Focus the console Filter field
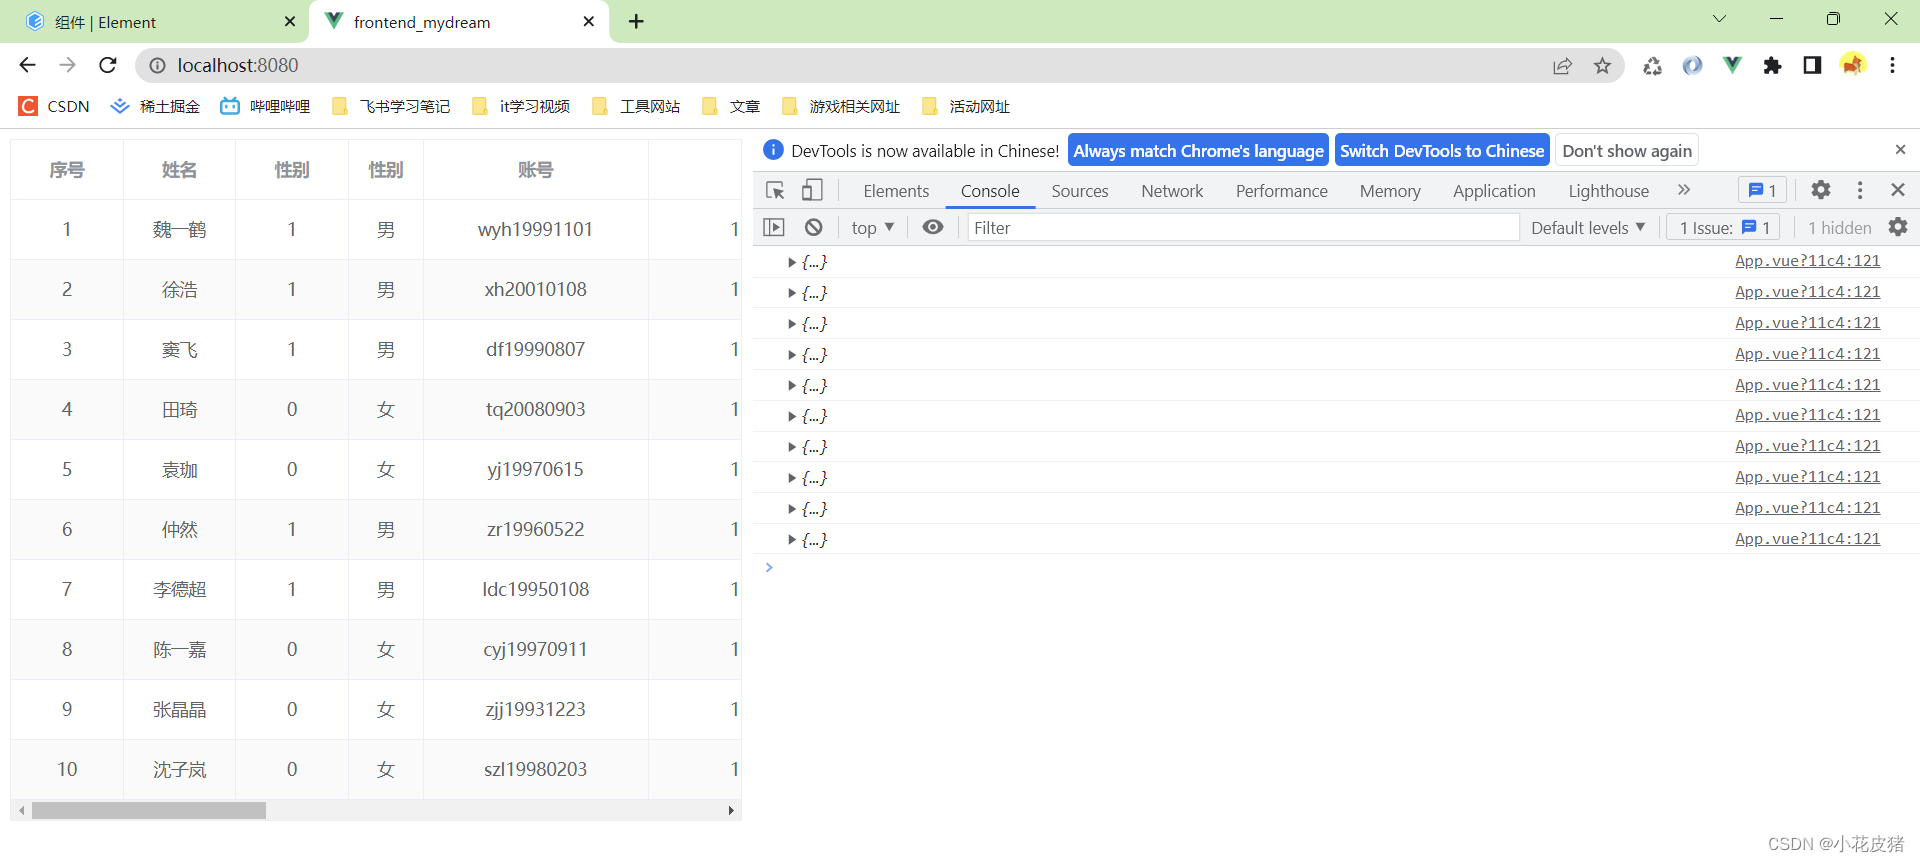Image resolution: width=1920 pixels, height=862 pixels. (x=1243, y=228)
